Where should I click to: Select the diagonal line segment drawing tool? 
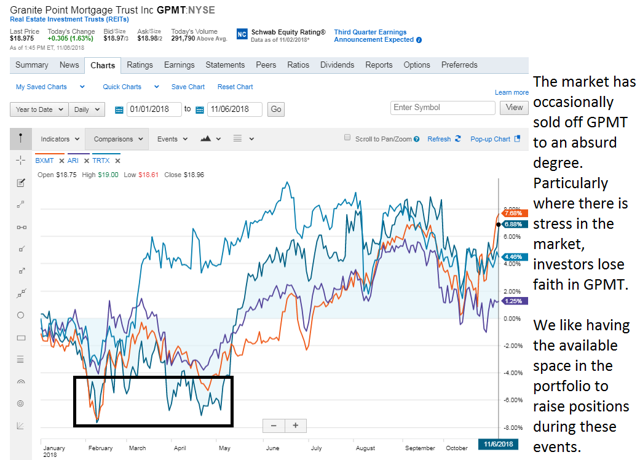pyautogui.click(x=21, y=204)
